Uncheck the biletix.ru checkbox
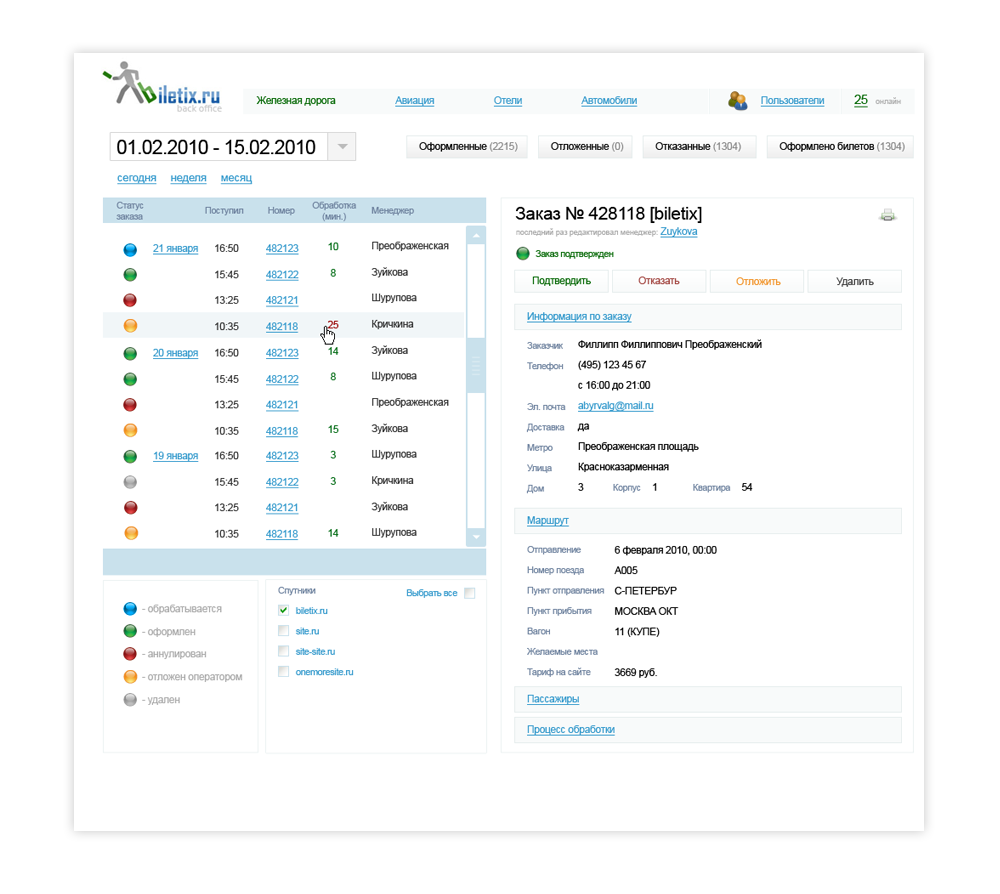This screenshot has width=1000, height=894. [x=284, y=610]
